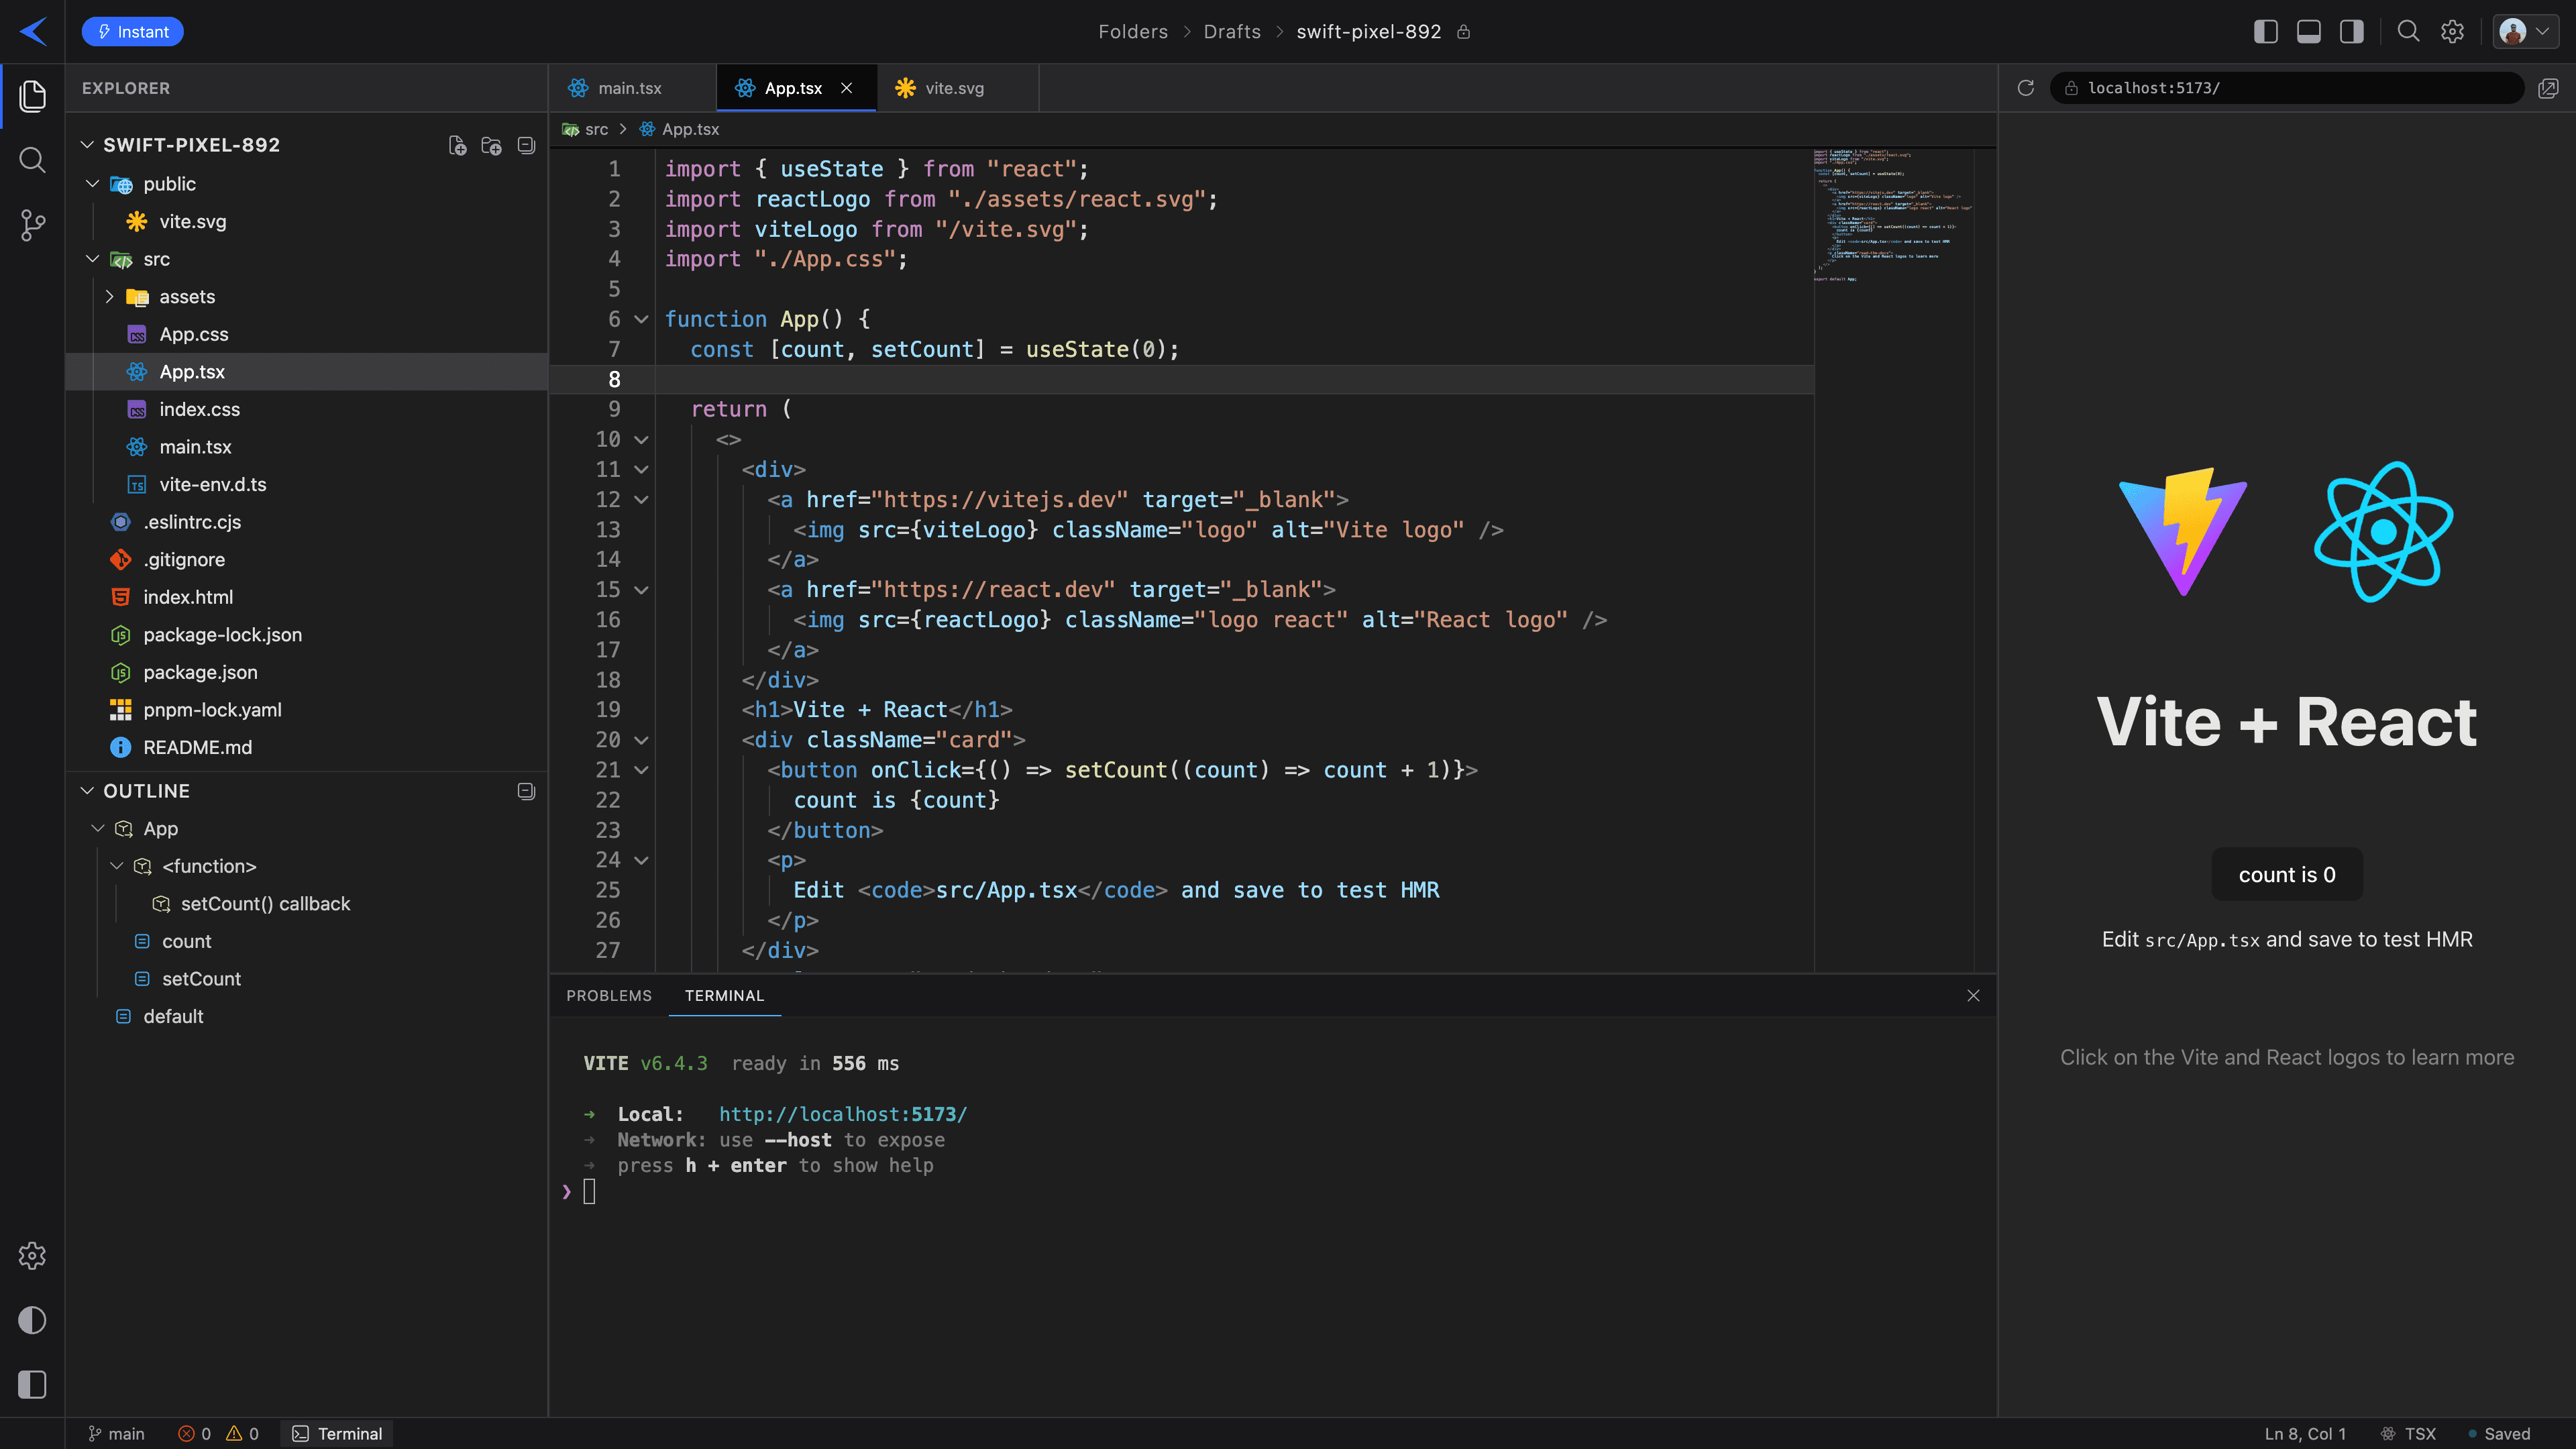Open the PROBLEMS panel tab

(x=608, y=995)
